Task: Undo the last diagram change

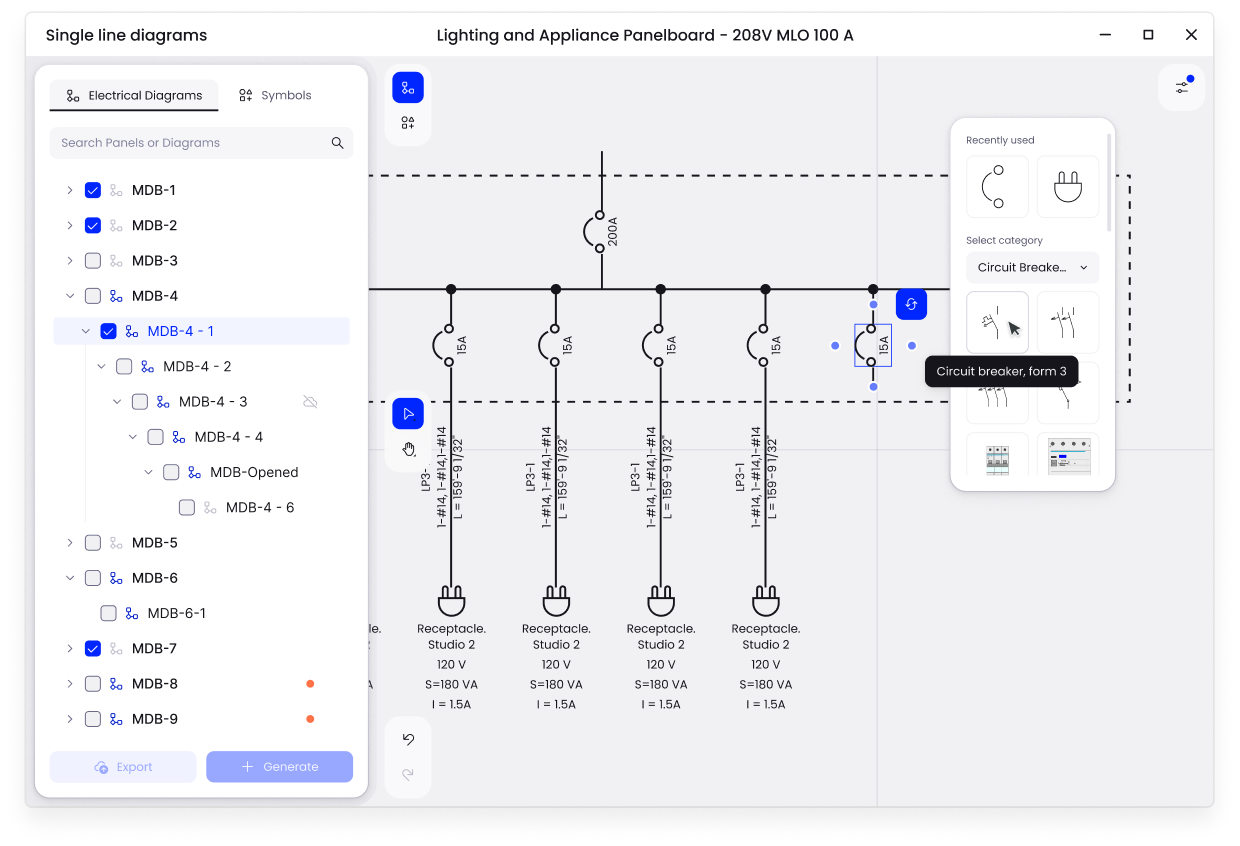Action: pyautogui.click(x=408, y=740)
